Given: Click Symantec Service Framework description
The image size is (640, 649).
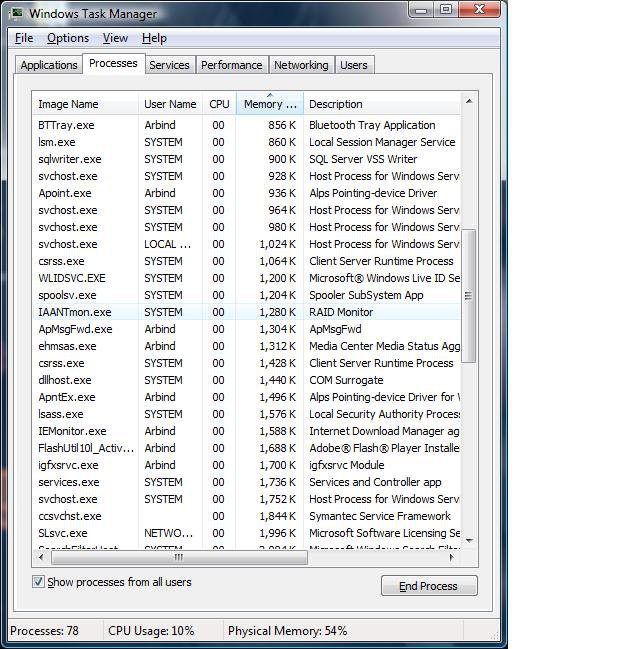Looking at the screenshot, I should click(380, 516).
